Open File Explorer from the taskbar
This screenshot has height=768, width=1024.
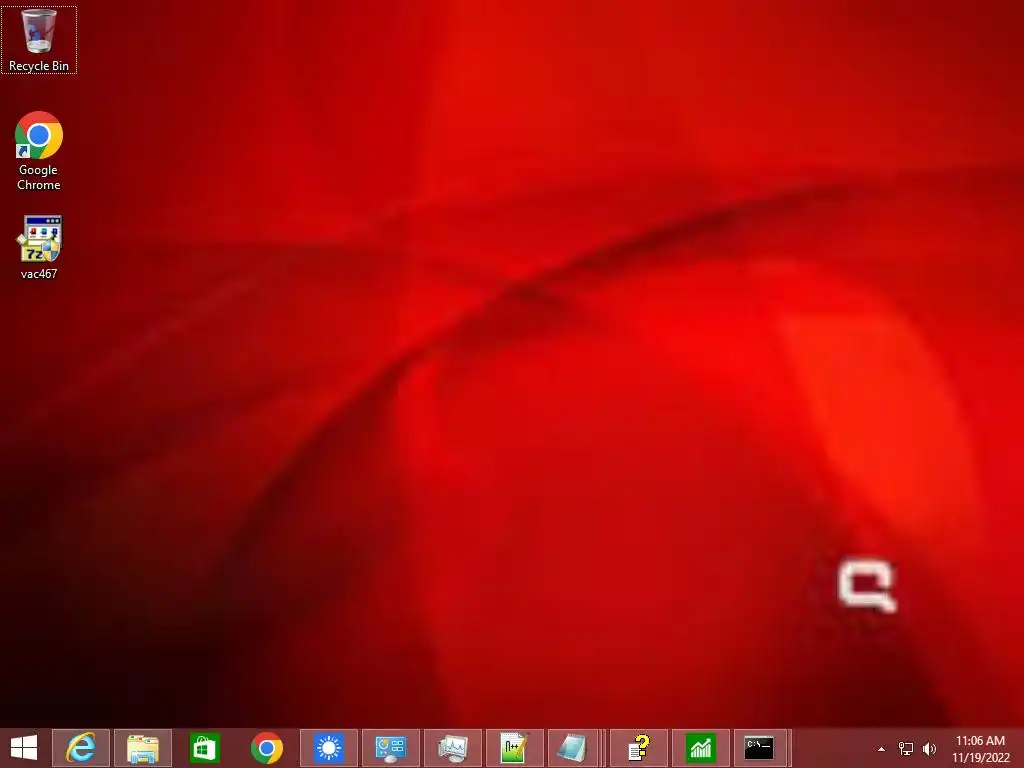143,748
